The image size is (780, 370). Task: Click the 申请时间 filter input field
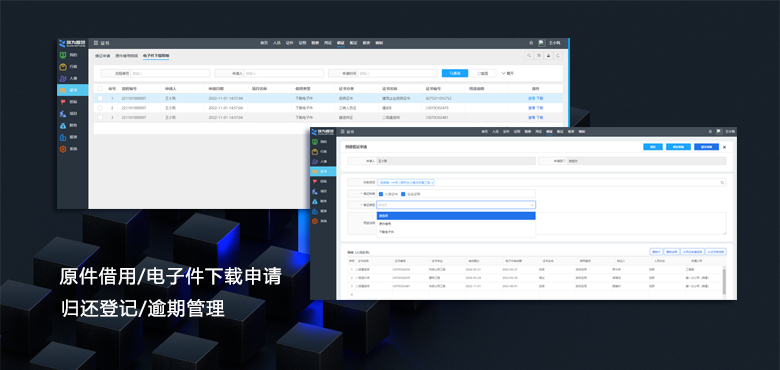tap(397, 73)
